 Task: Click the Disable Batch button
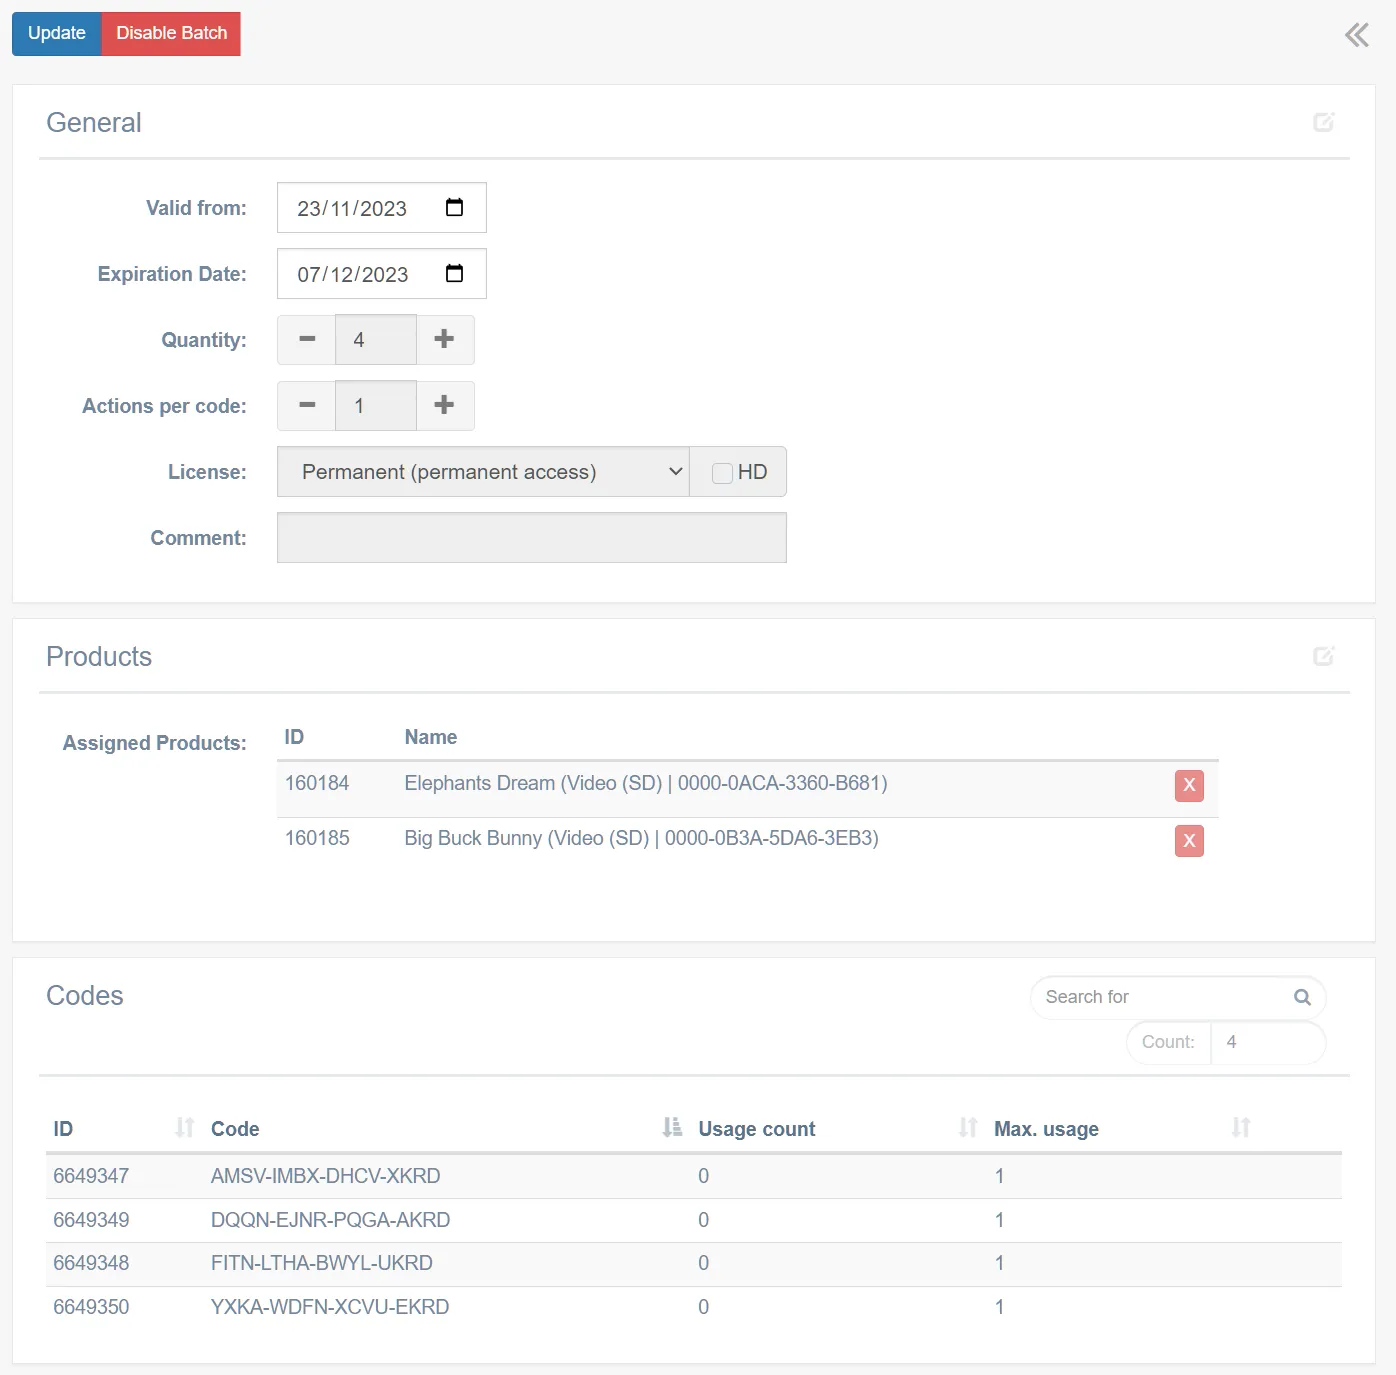(171, 33)
